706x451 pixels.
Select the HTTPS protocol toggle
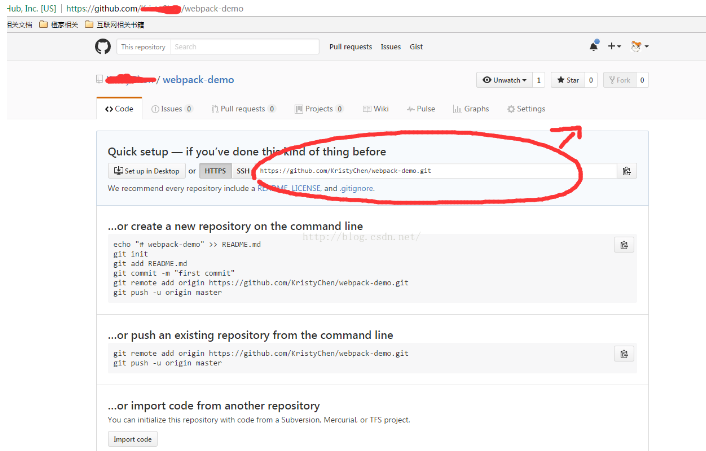215,171
